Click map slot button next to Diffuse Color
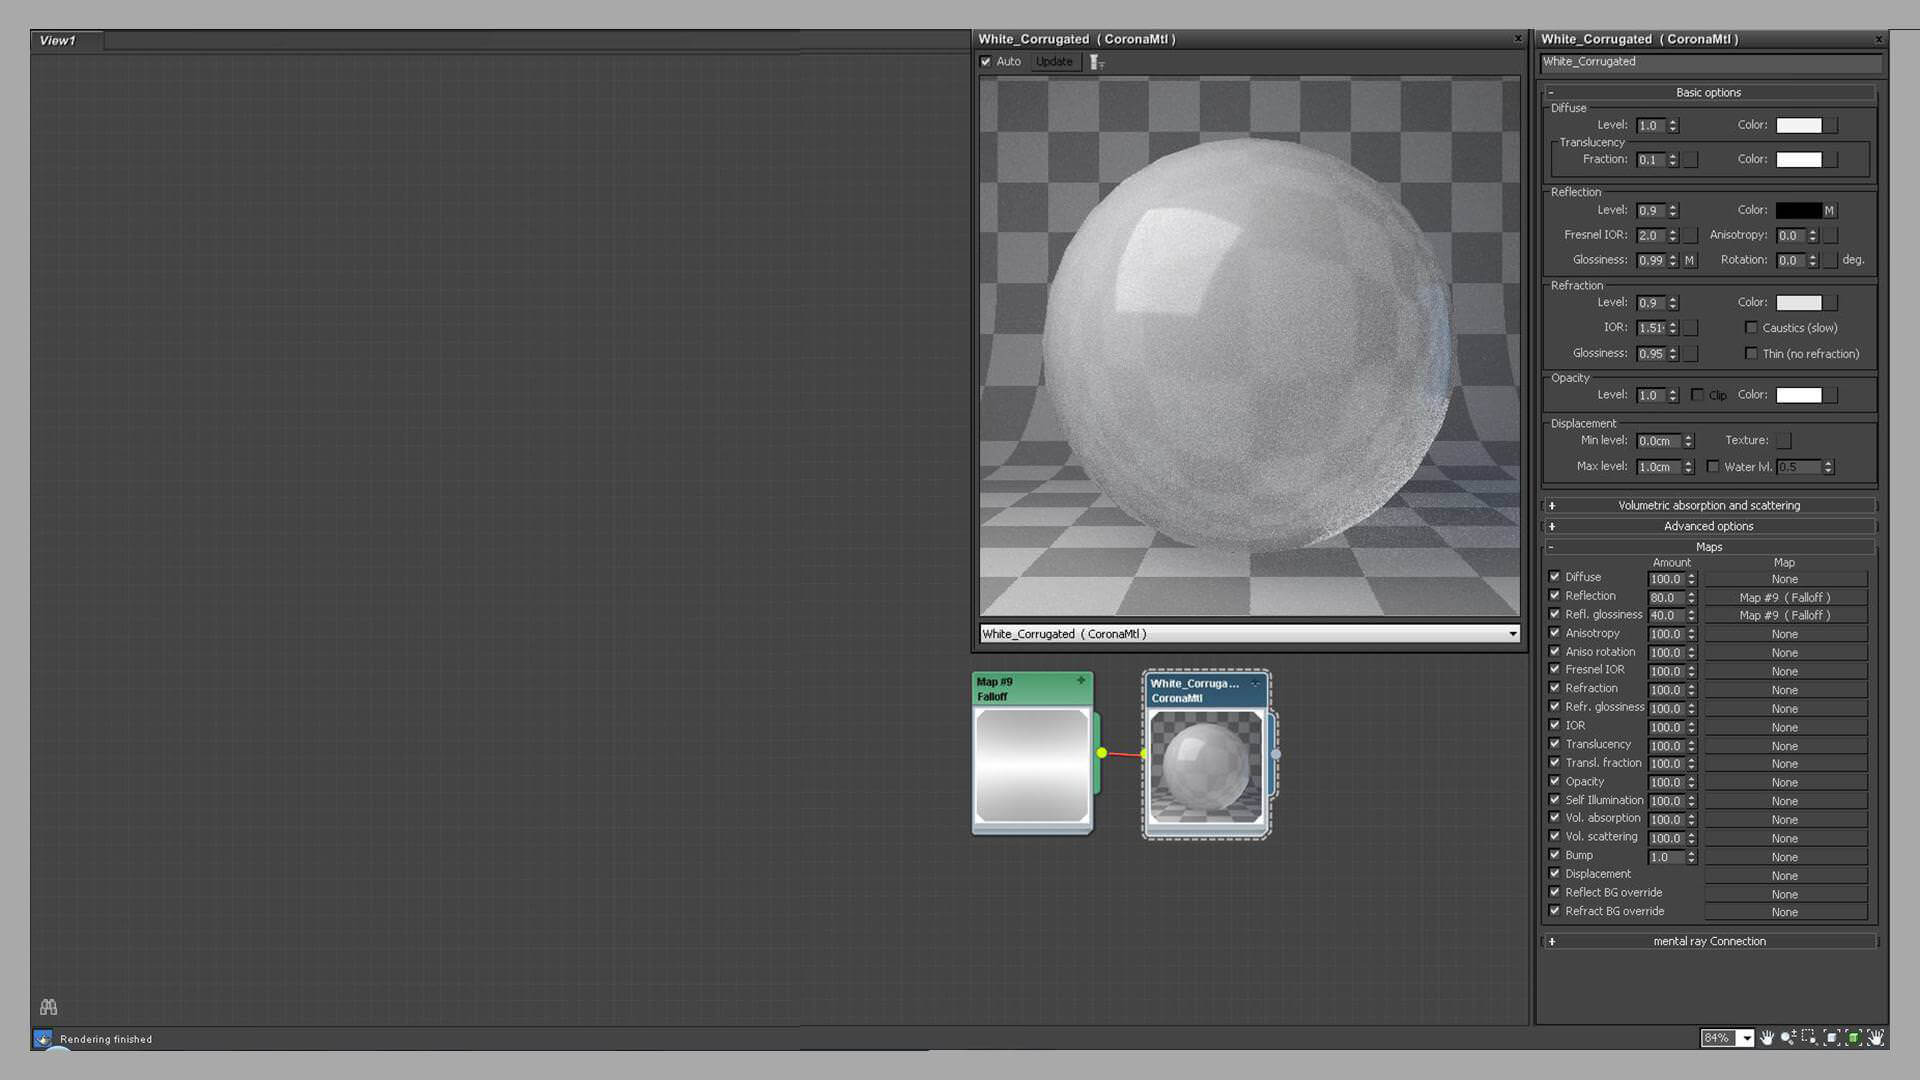1920x1080 pixels. 1830,126
